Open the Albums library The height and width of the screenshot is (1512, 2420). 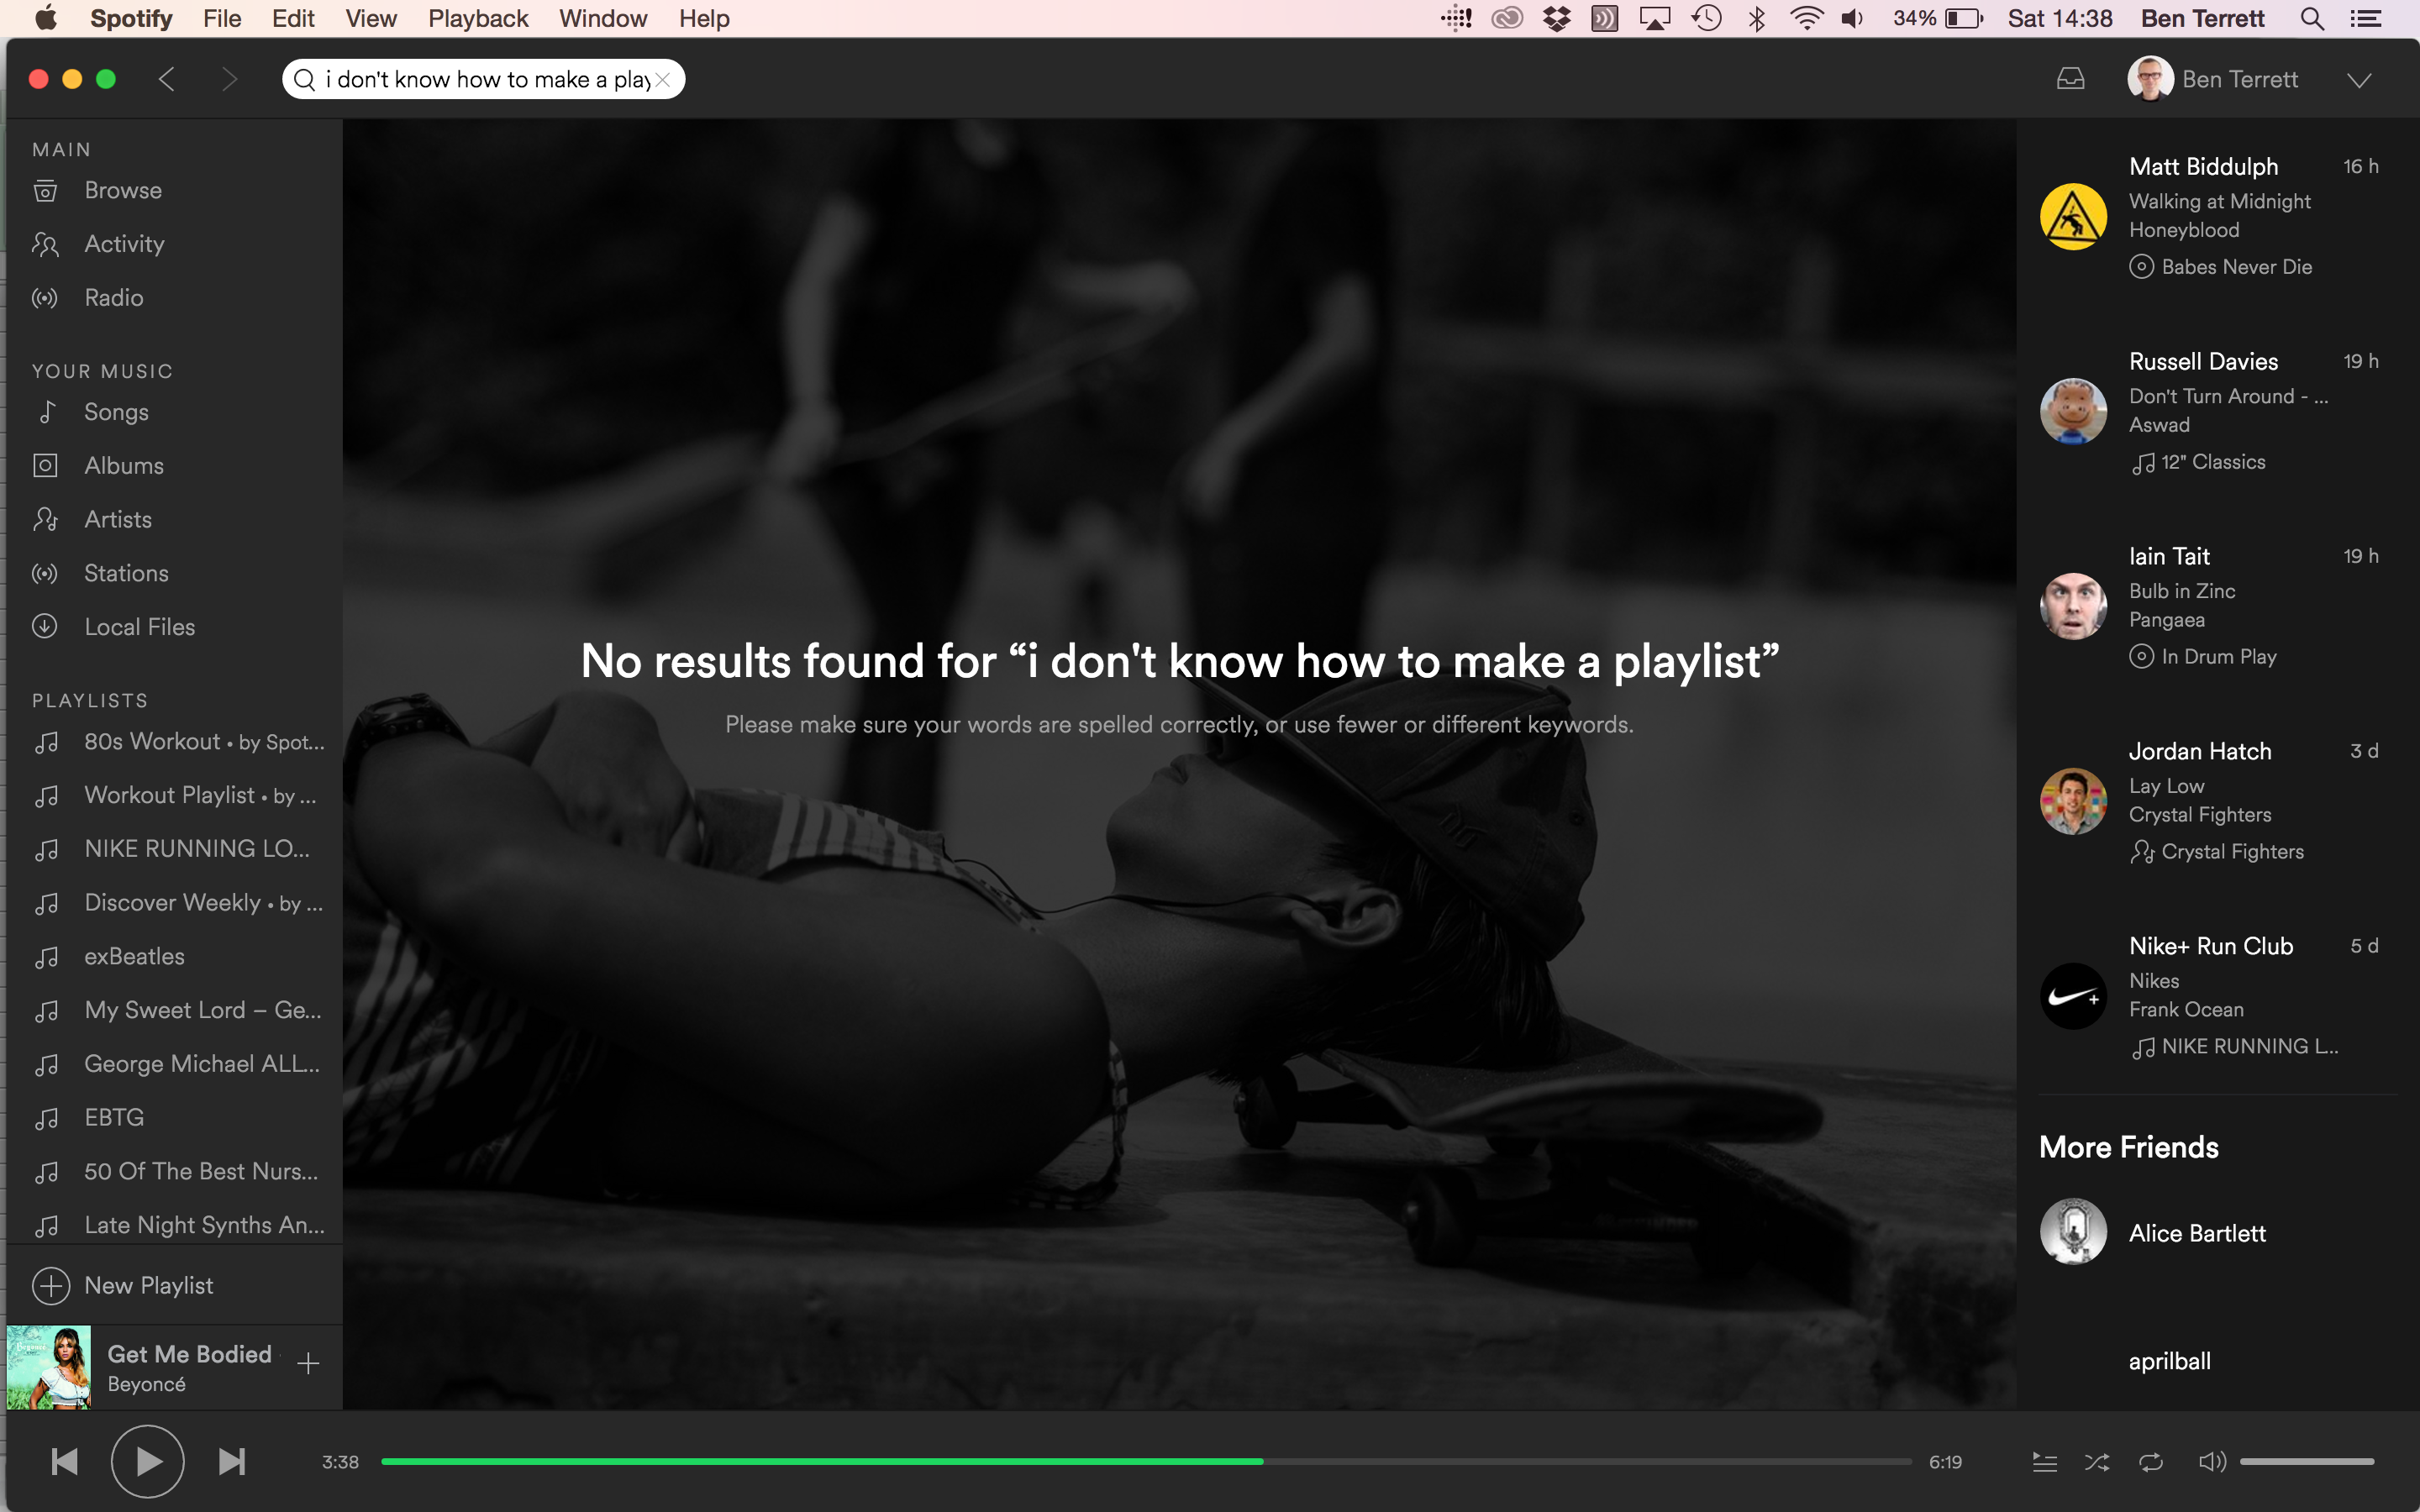click(123, 465)
